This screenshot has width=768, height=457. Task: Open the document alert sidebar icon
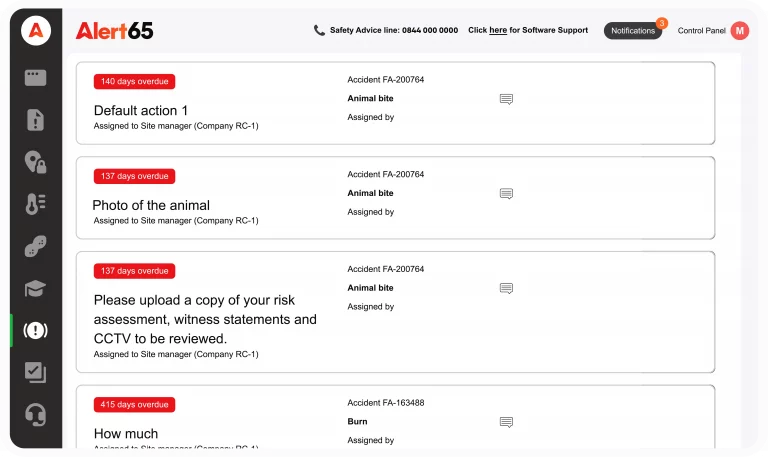pyautogui.click(x=36, y=120)
